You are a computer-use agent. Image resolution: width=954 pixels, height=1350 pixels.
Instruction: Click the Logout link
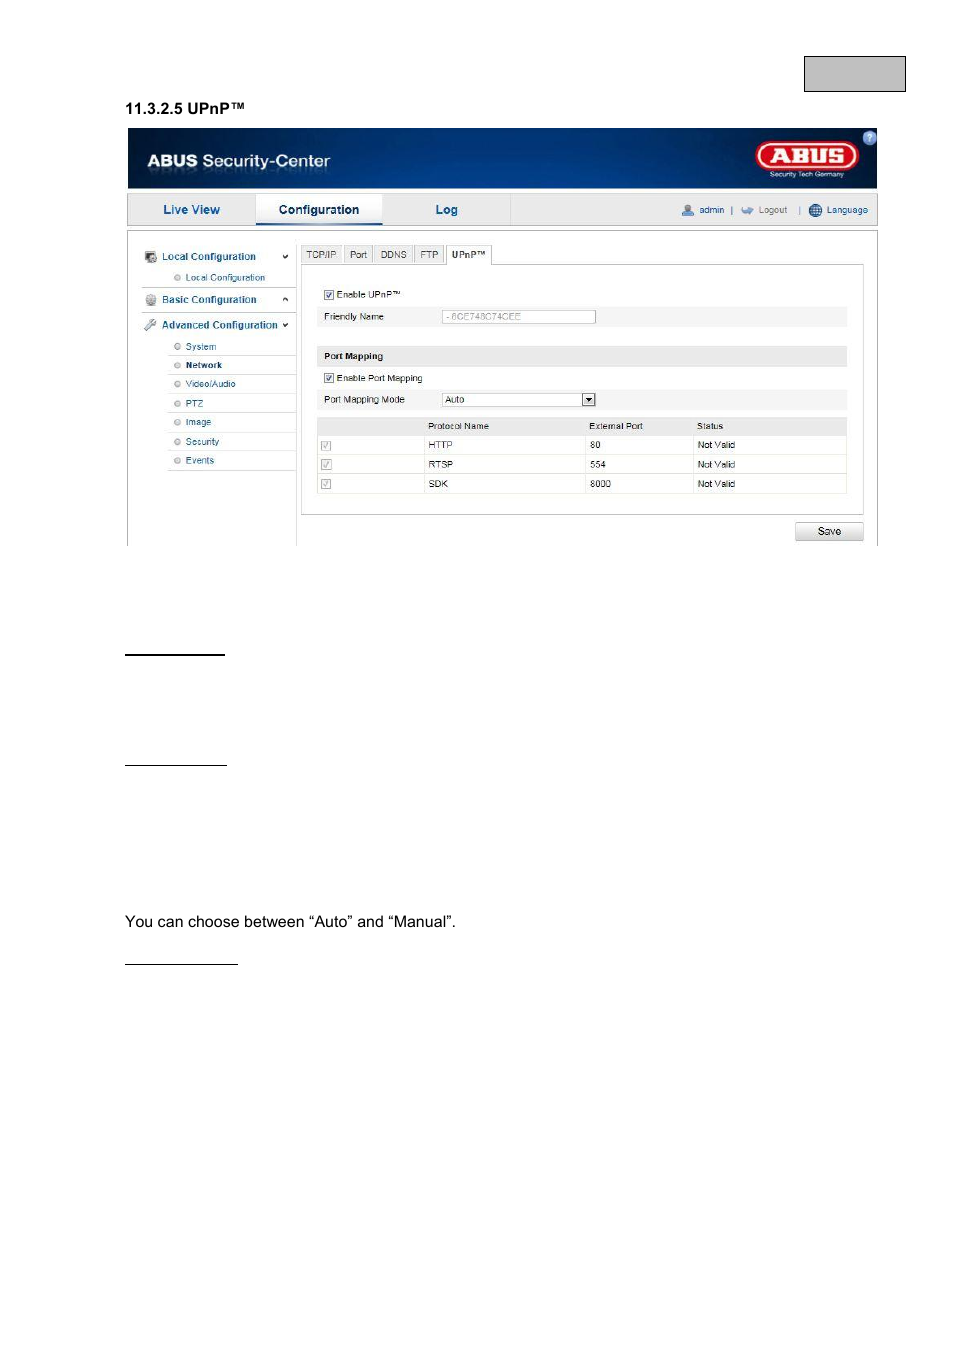click(773, 210)
